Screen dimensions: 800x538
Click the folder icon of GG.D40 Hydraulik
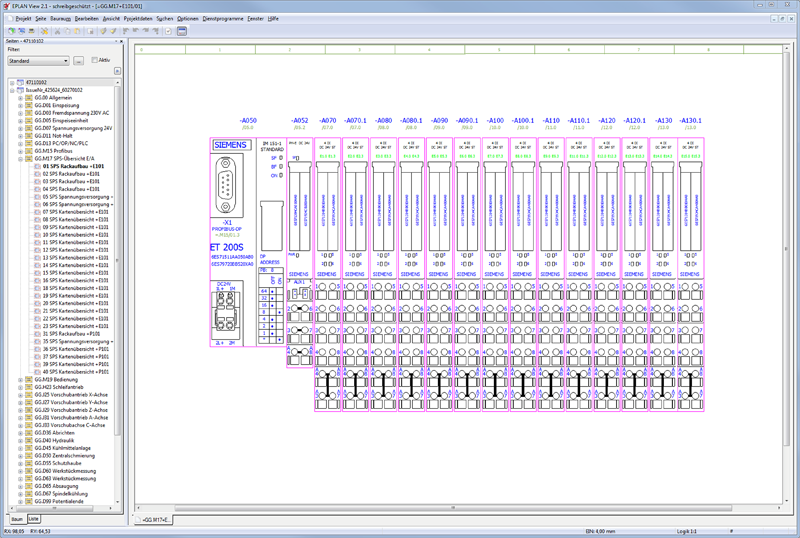coord(29,441)
